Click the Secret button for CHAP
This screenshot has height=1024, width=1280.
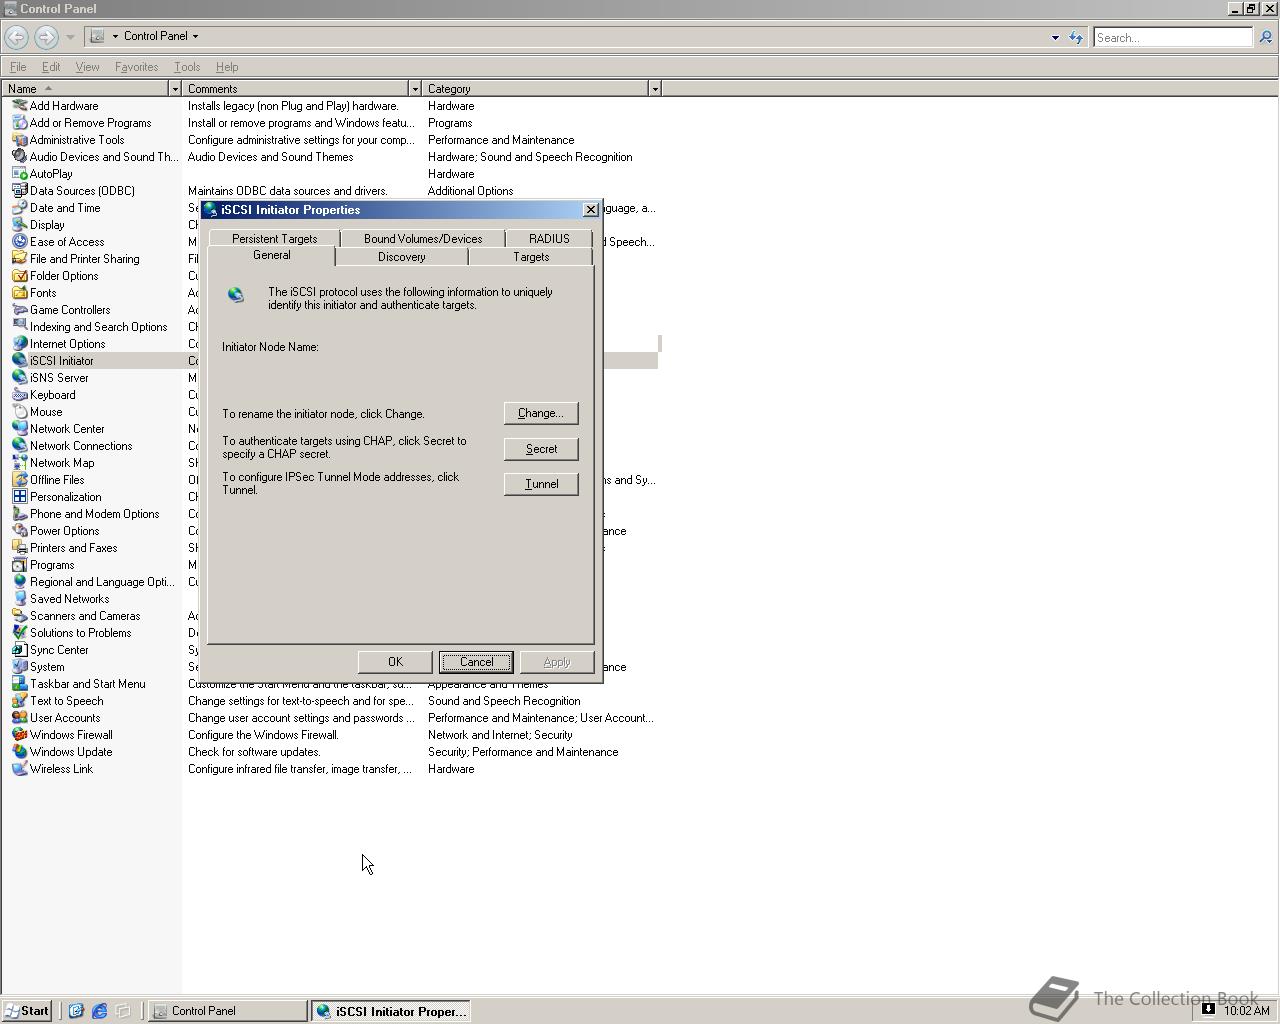click(541, 449)
